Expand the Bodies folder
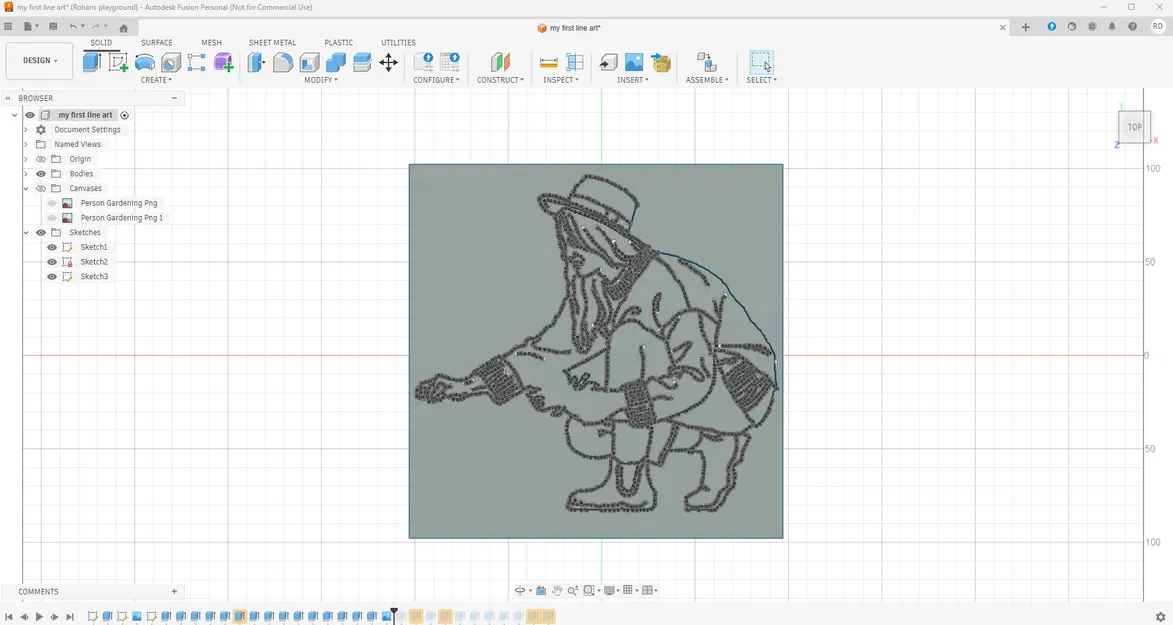 25,173
